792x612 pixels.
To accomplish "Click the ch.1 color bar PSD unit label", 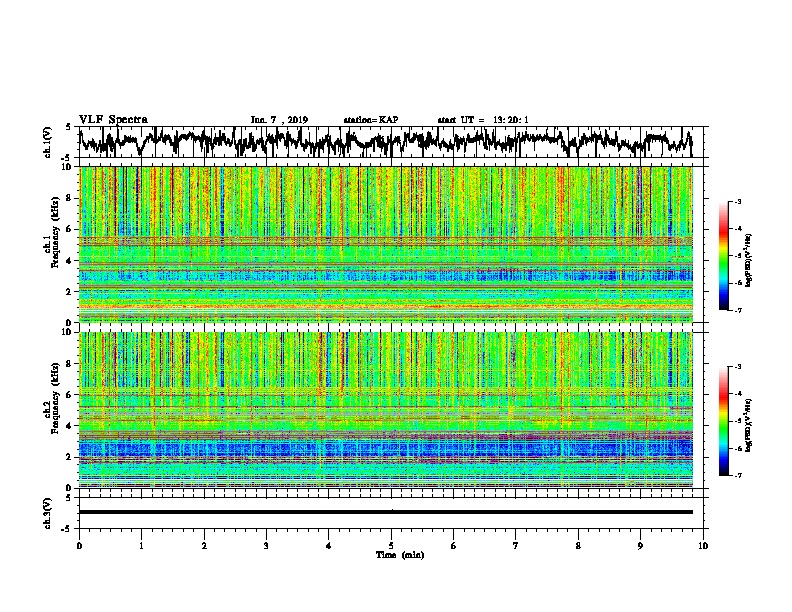I will click(749, 260).
